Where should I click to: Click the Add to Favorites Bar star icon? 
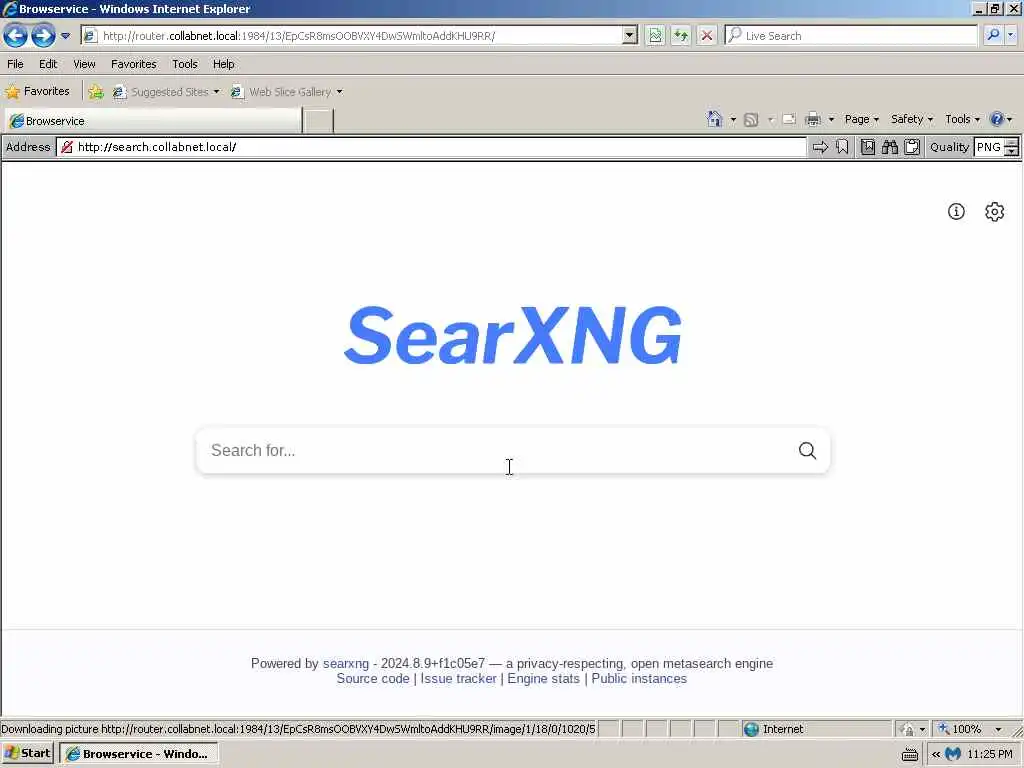(96, 92)
